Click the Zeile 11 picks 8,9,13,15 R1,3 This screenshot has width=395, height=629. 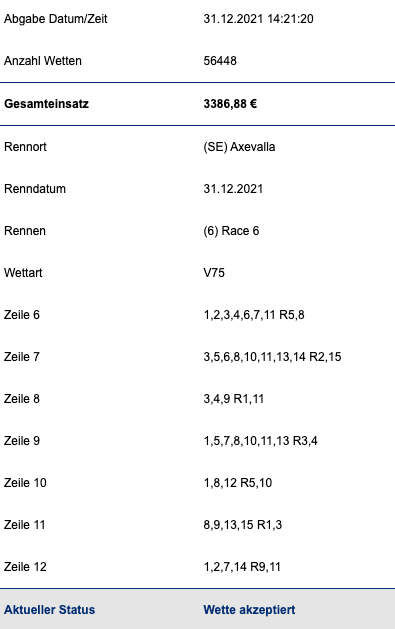coord(243,525)
